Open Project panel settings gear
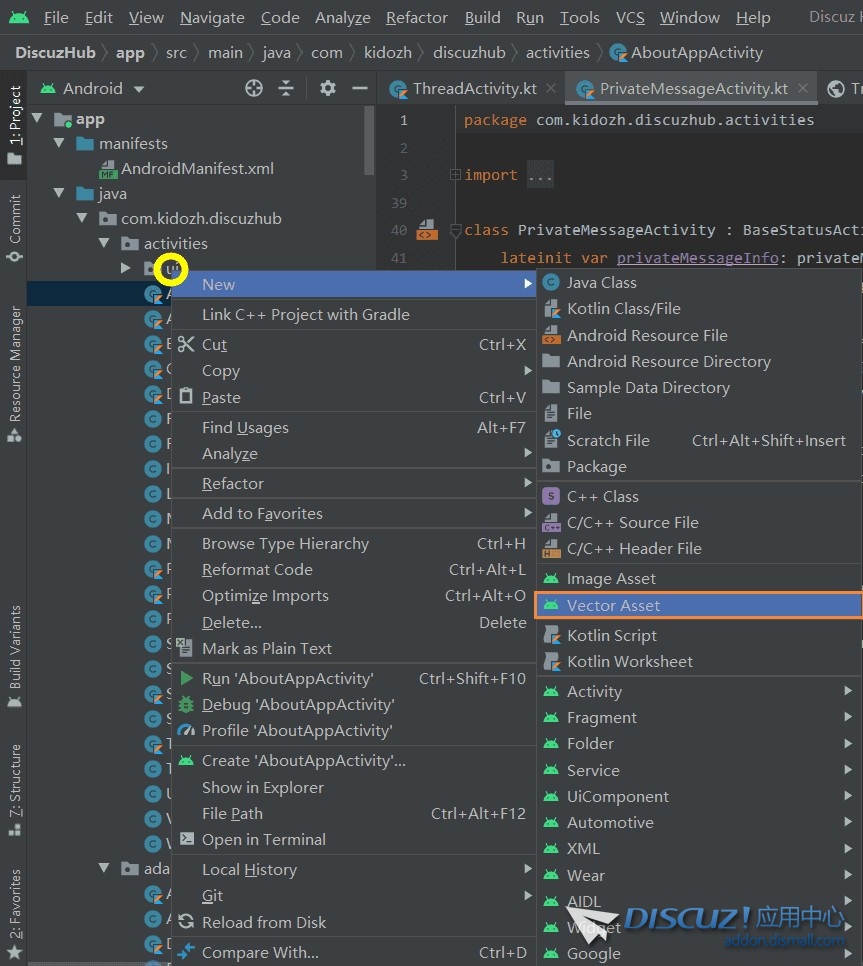Image resolution: width=863 pixels, height=966 pixels. coord(327,89)
